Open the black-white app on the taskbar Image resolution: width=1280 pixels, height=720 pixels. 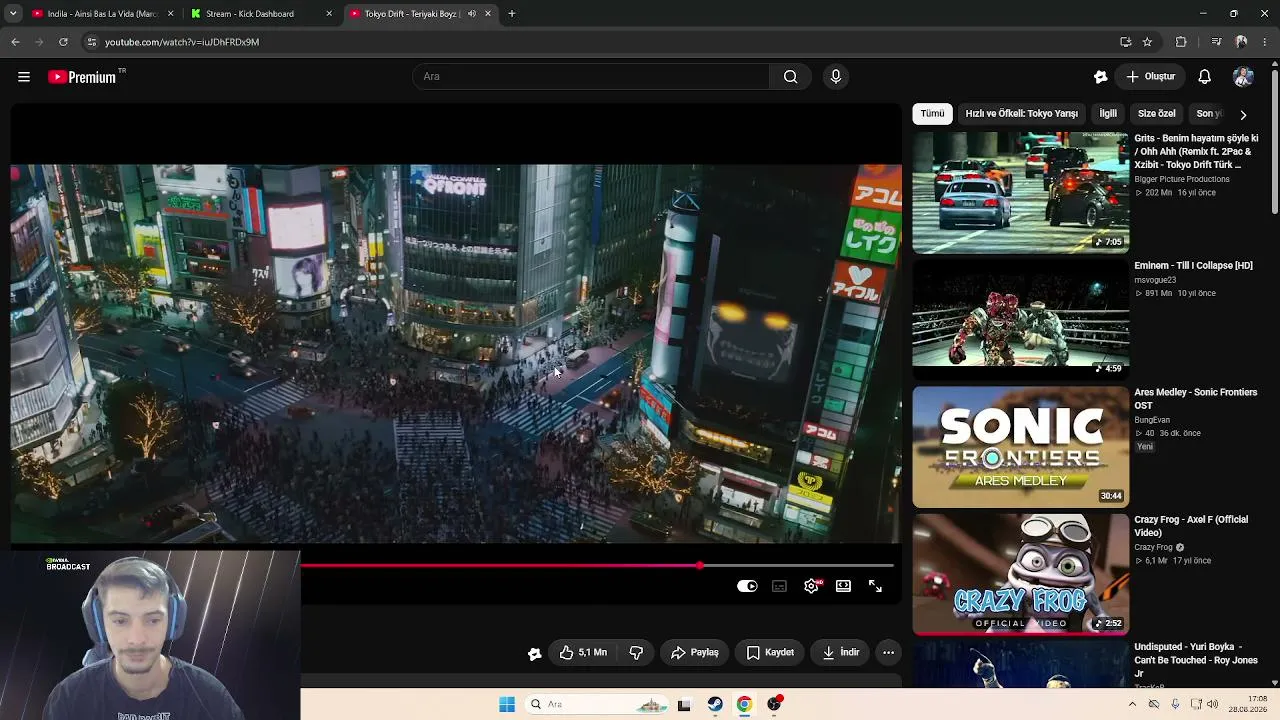(684, 704)
